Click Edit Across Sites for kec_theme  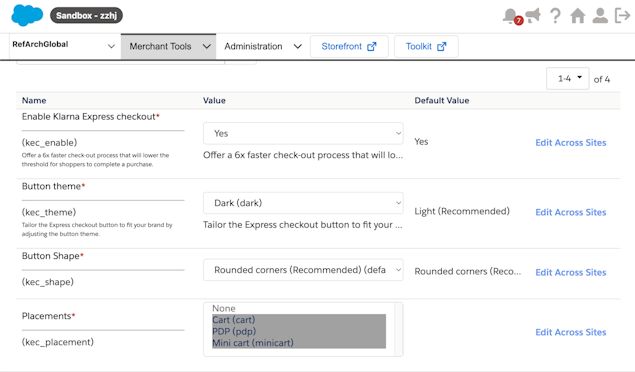[x=571, y=212]
